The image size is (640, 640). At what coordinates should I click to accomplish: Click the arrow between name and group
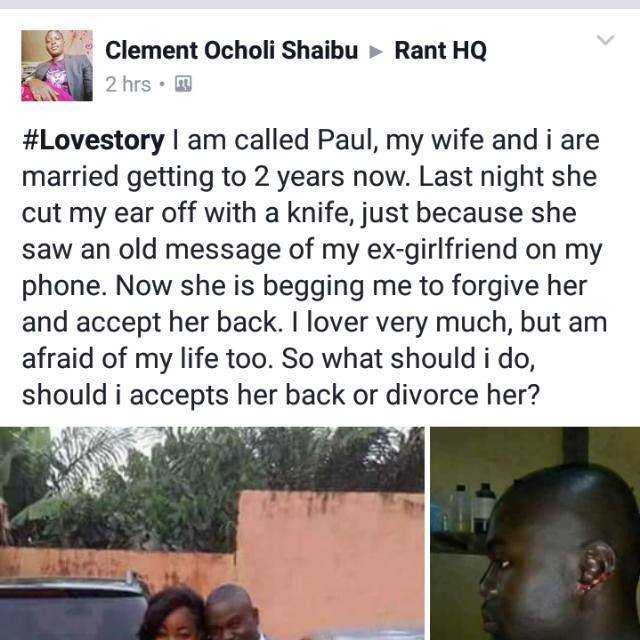point(376,52)
